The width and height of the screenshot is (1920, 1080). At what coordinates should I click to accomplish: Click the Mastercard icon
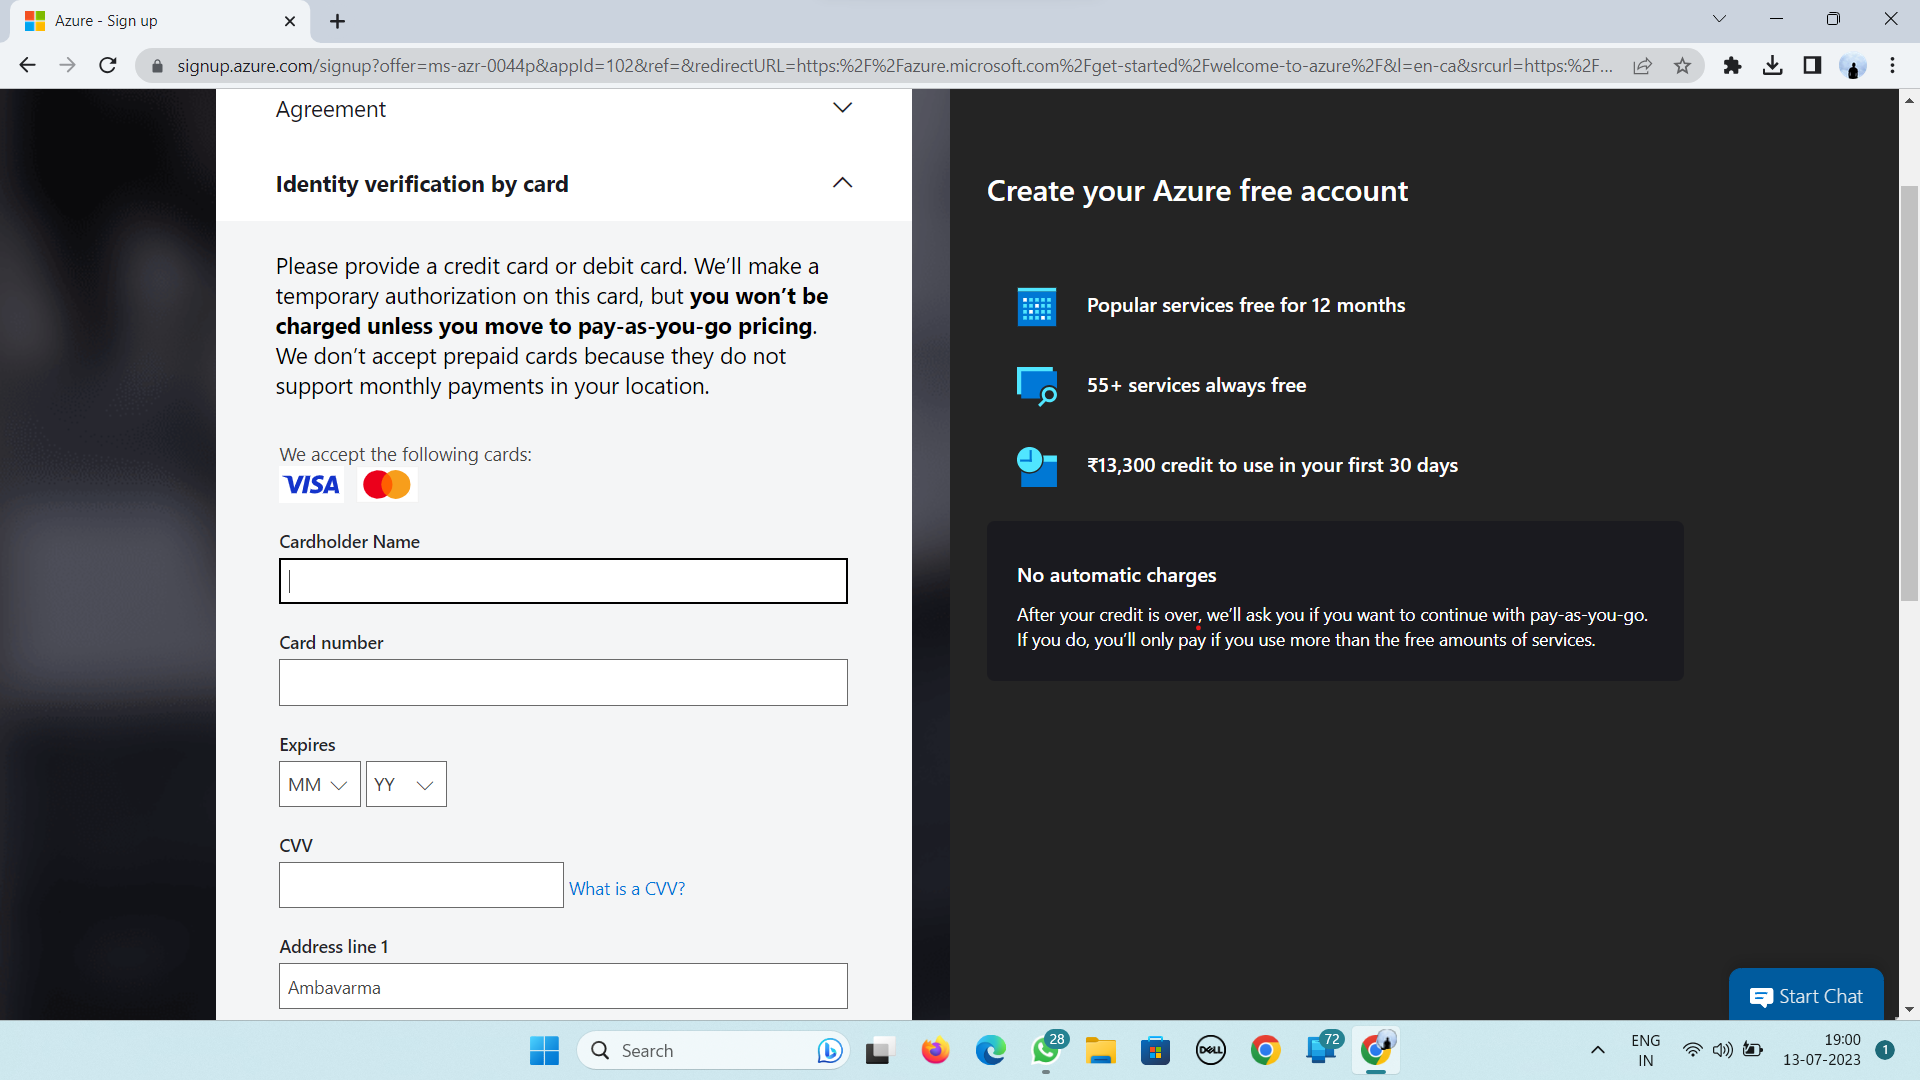point(386,484)
